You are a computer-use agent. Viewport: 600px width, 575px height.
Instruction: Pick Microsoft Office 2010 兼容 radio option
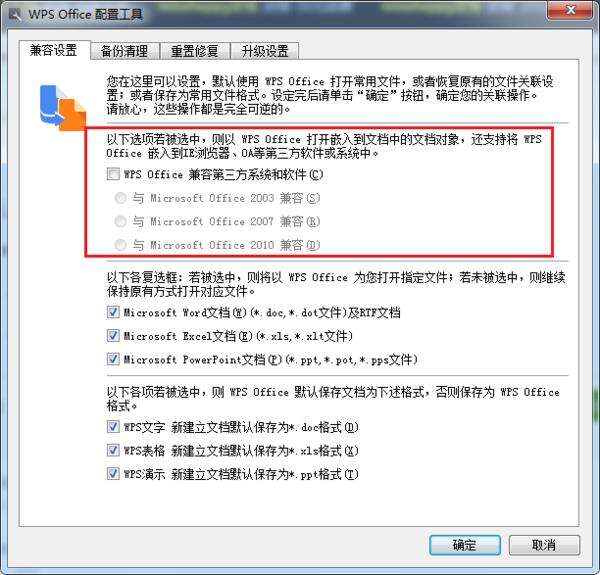click(x=121, y=244)
